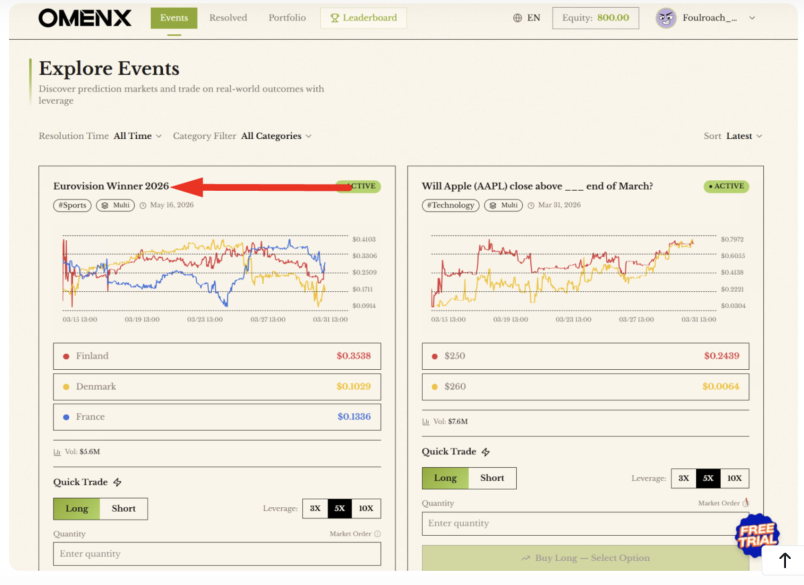804x585 pixels.
Task: Click the FREE TRIAL badge
Action: point(756,537)
